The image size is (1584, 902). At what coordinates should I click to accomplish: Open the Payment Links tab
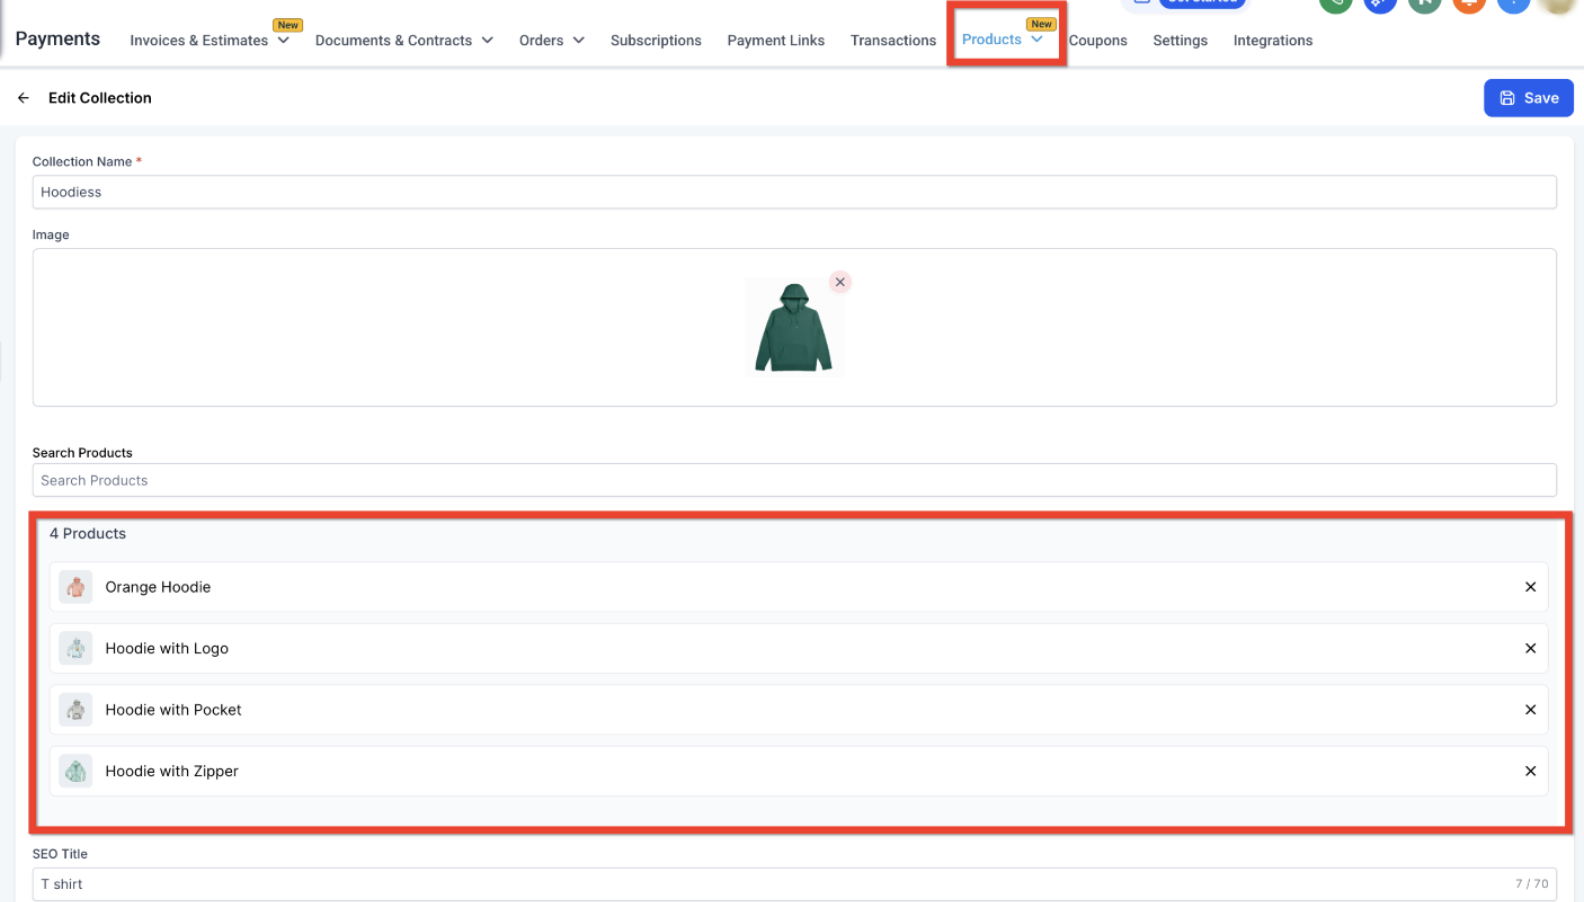pos(775,41)
